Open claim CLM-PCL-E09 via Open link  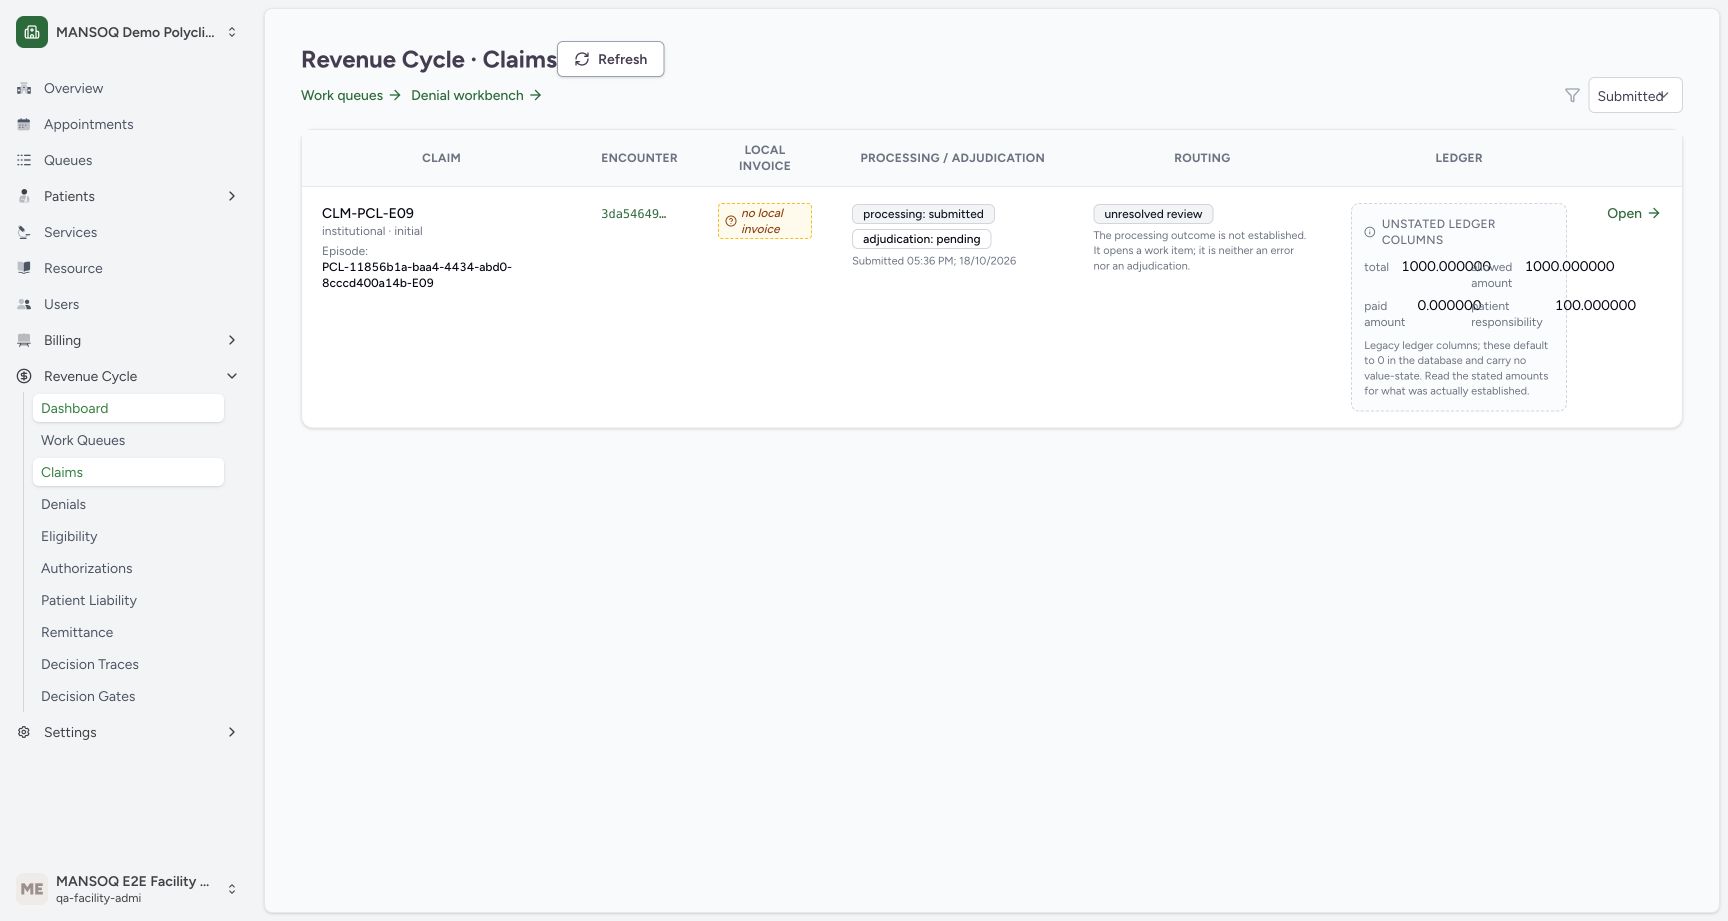(1633, 213)
